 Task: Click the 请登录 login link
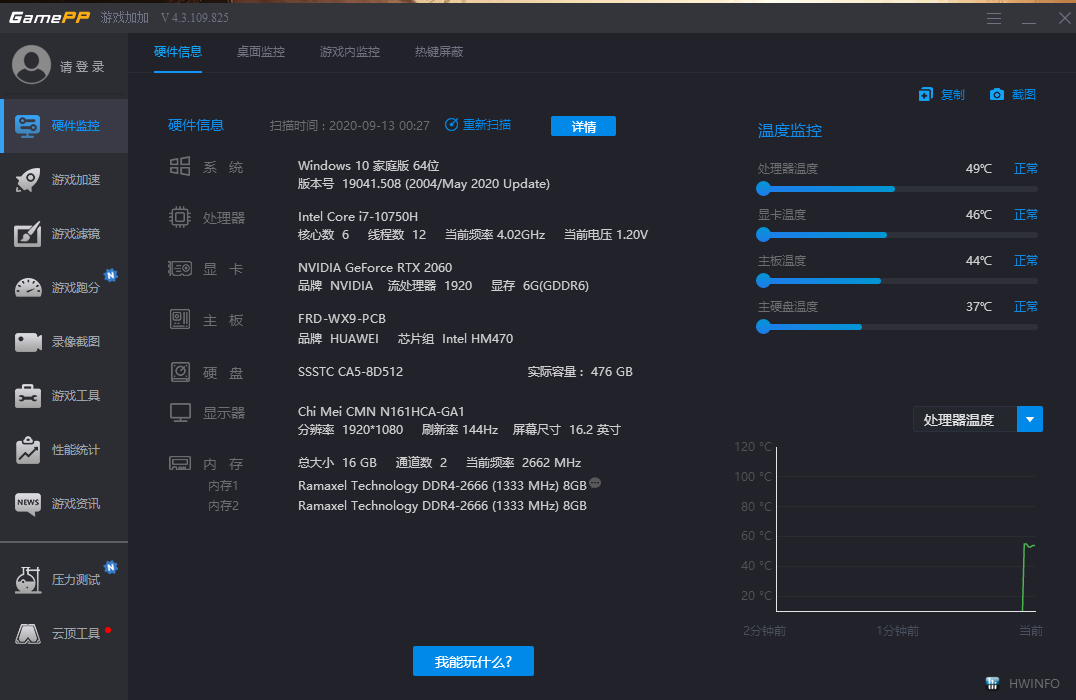tap(82, 67)
